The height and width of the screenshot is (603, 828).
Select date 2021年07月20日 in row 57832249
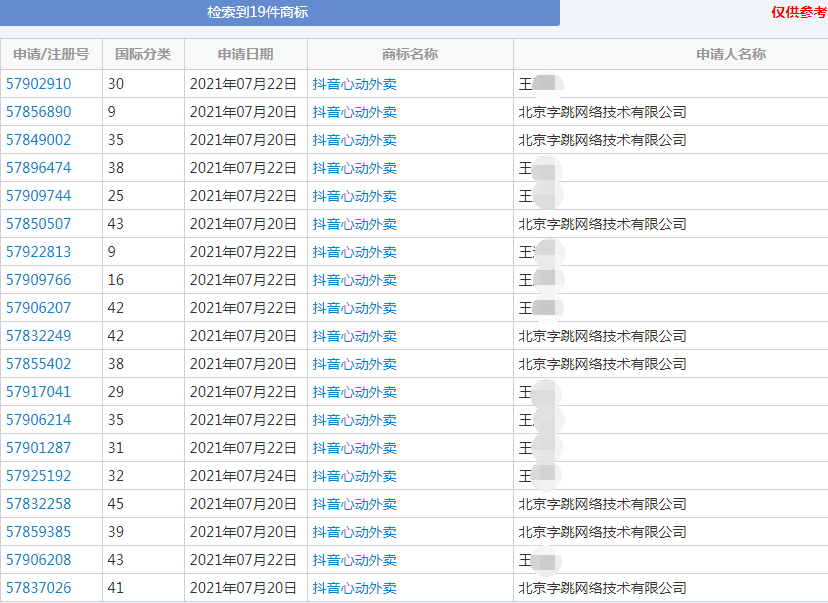coord(243,336)
